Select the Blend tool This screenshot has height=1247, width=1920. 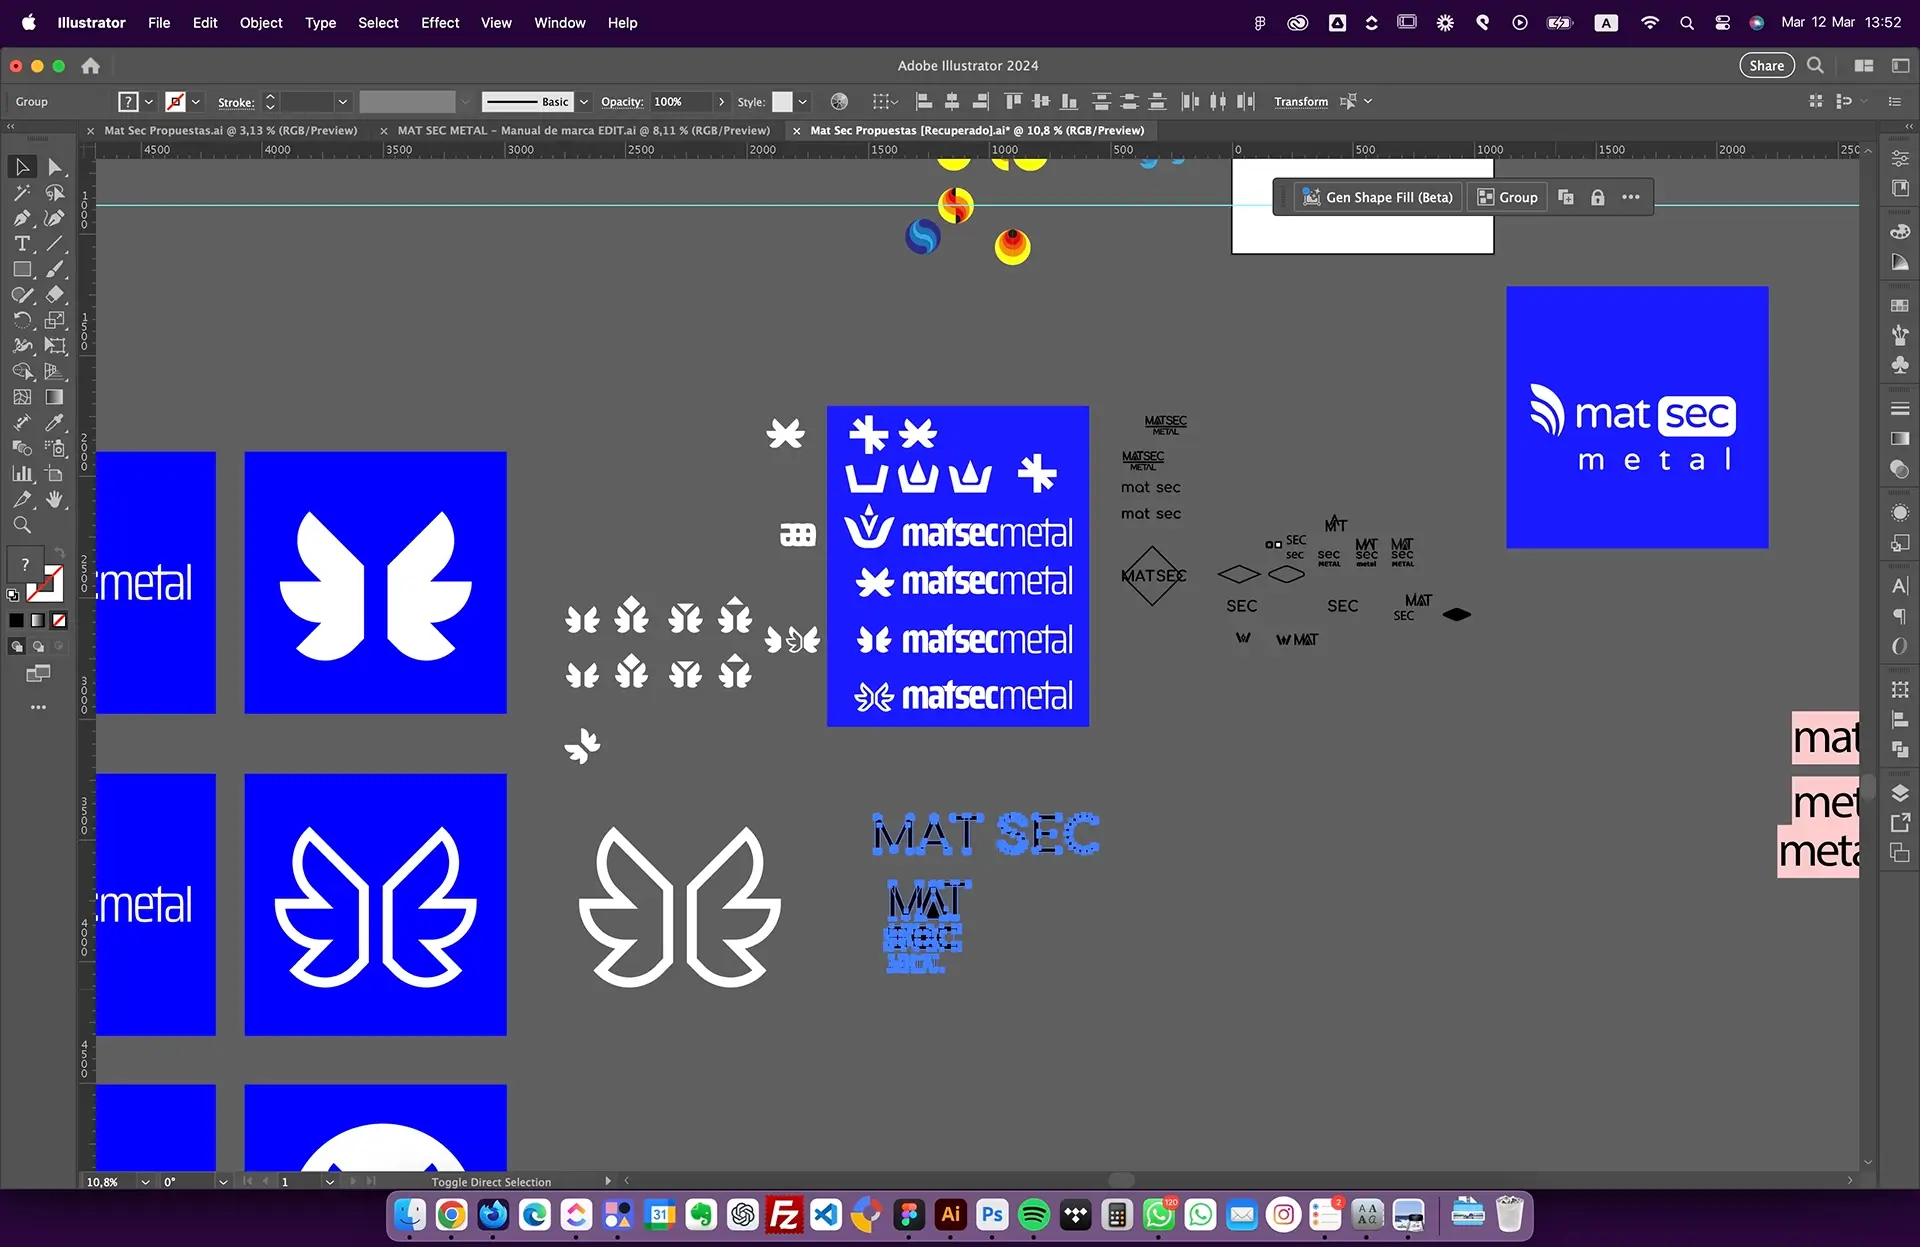22,448
